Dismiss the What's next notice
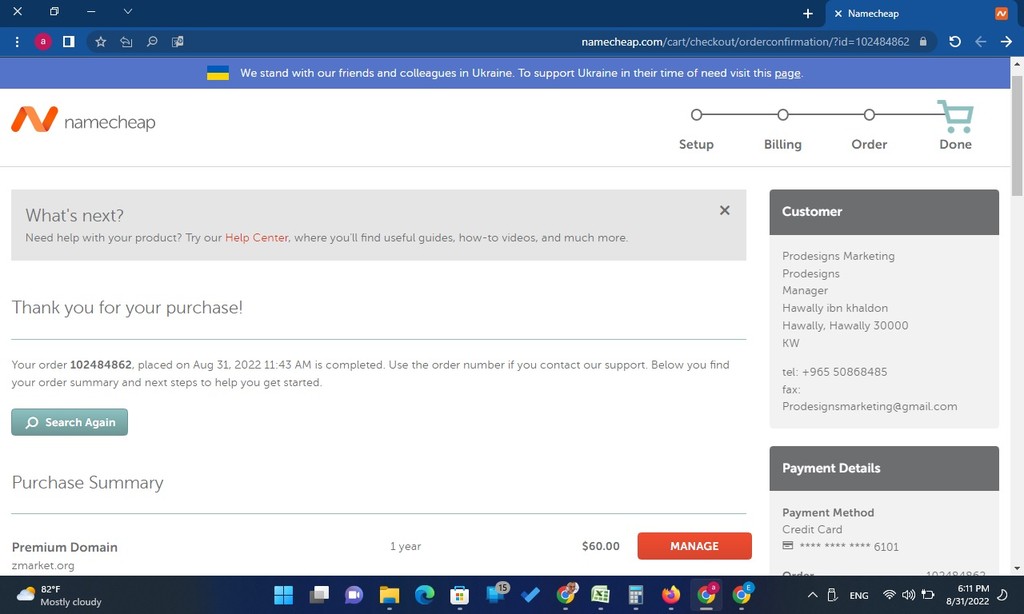The image size is (1024, 614). click(724, 210)
